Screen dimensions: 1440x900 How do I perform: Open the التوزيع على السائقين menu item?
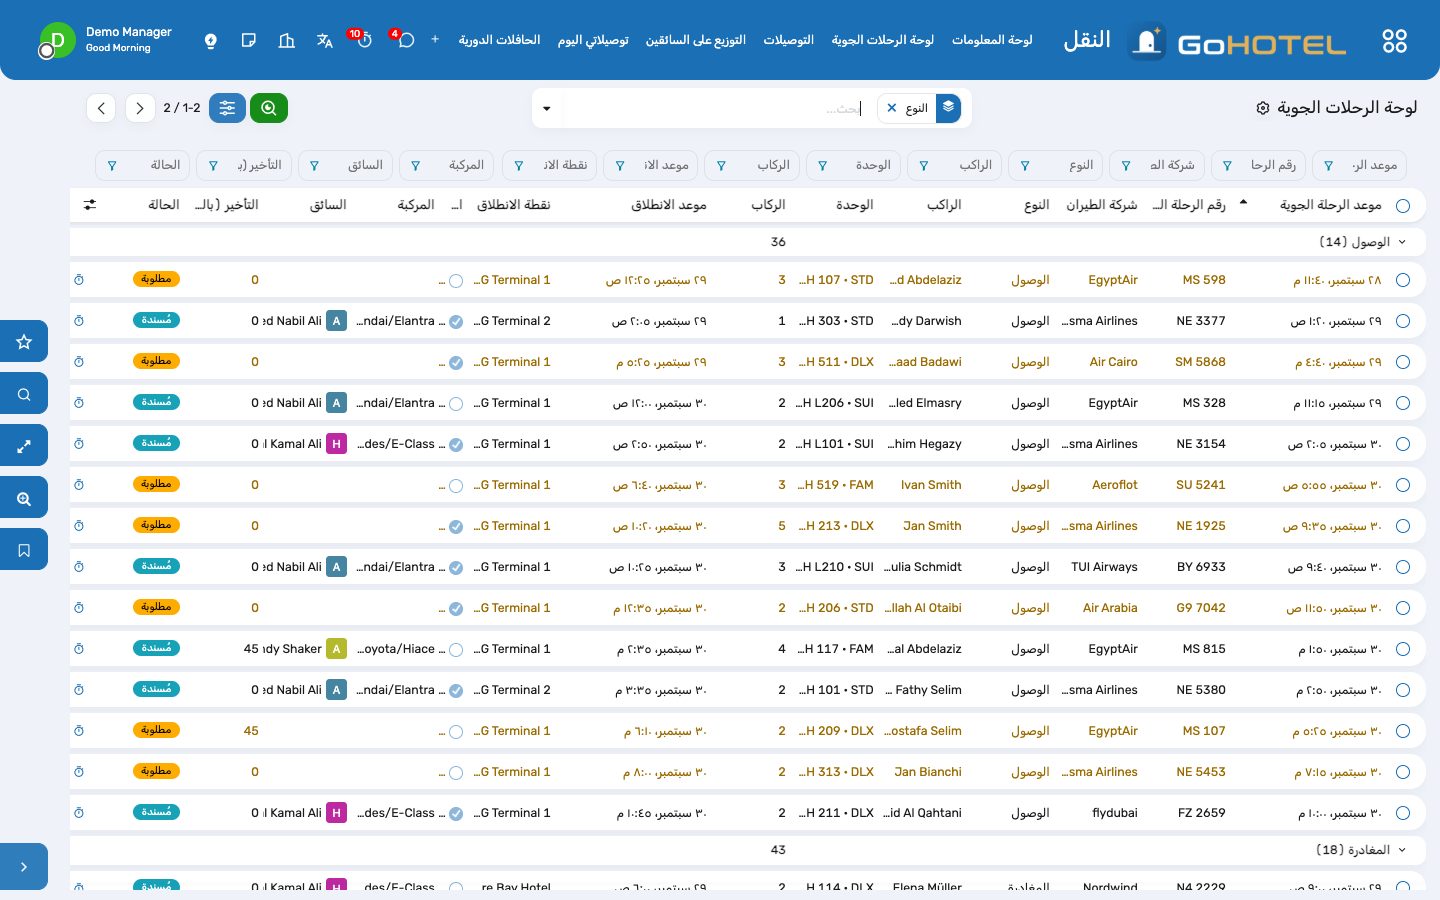tap(696, 40)
